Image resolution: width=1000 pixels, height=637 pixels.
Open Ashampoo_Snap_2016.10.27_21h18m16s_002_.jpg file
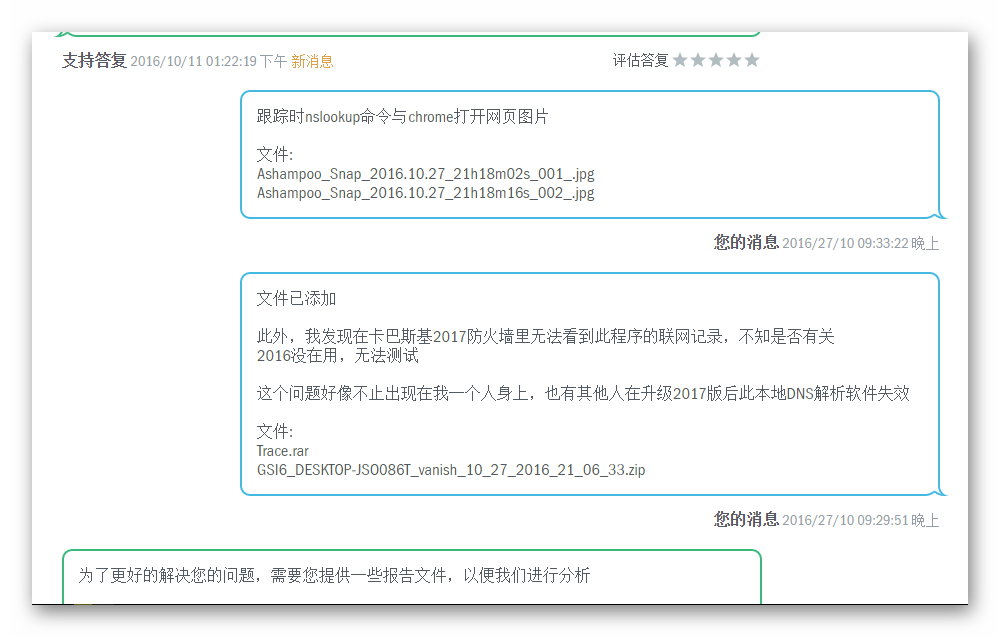(425, 193)
